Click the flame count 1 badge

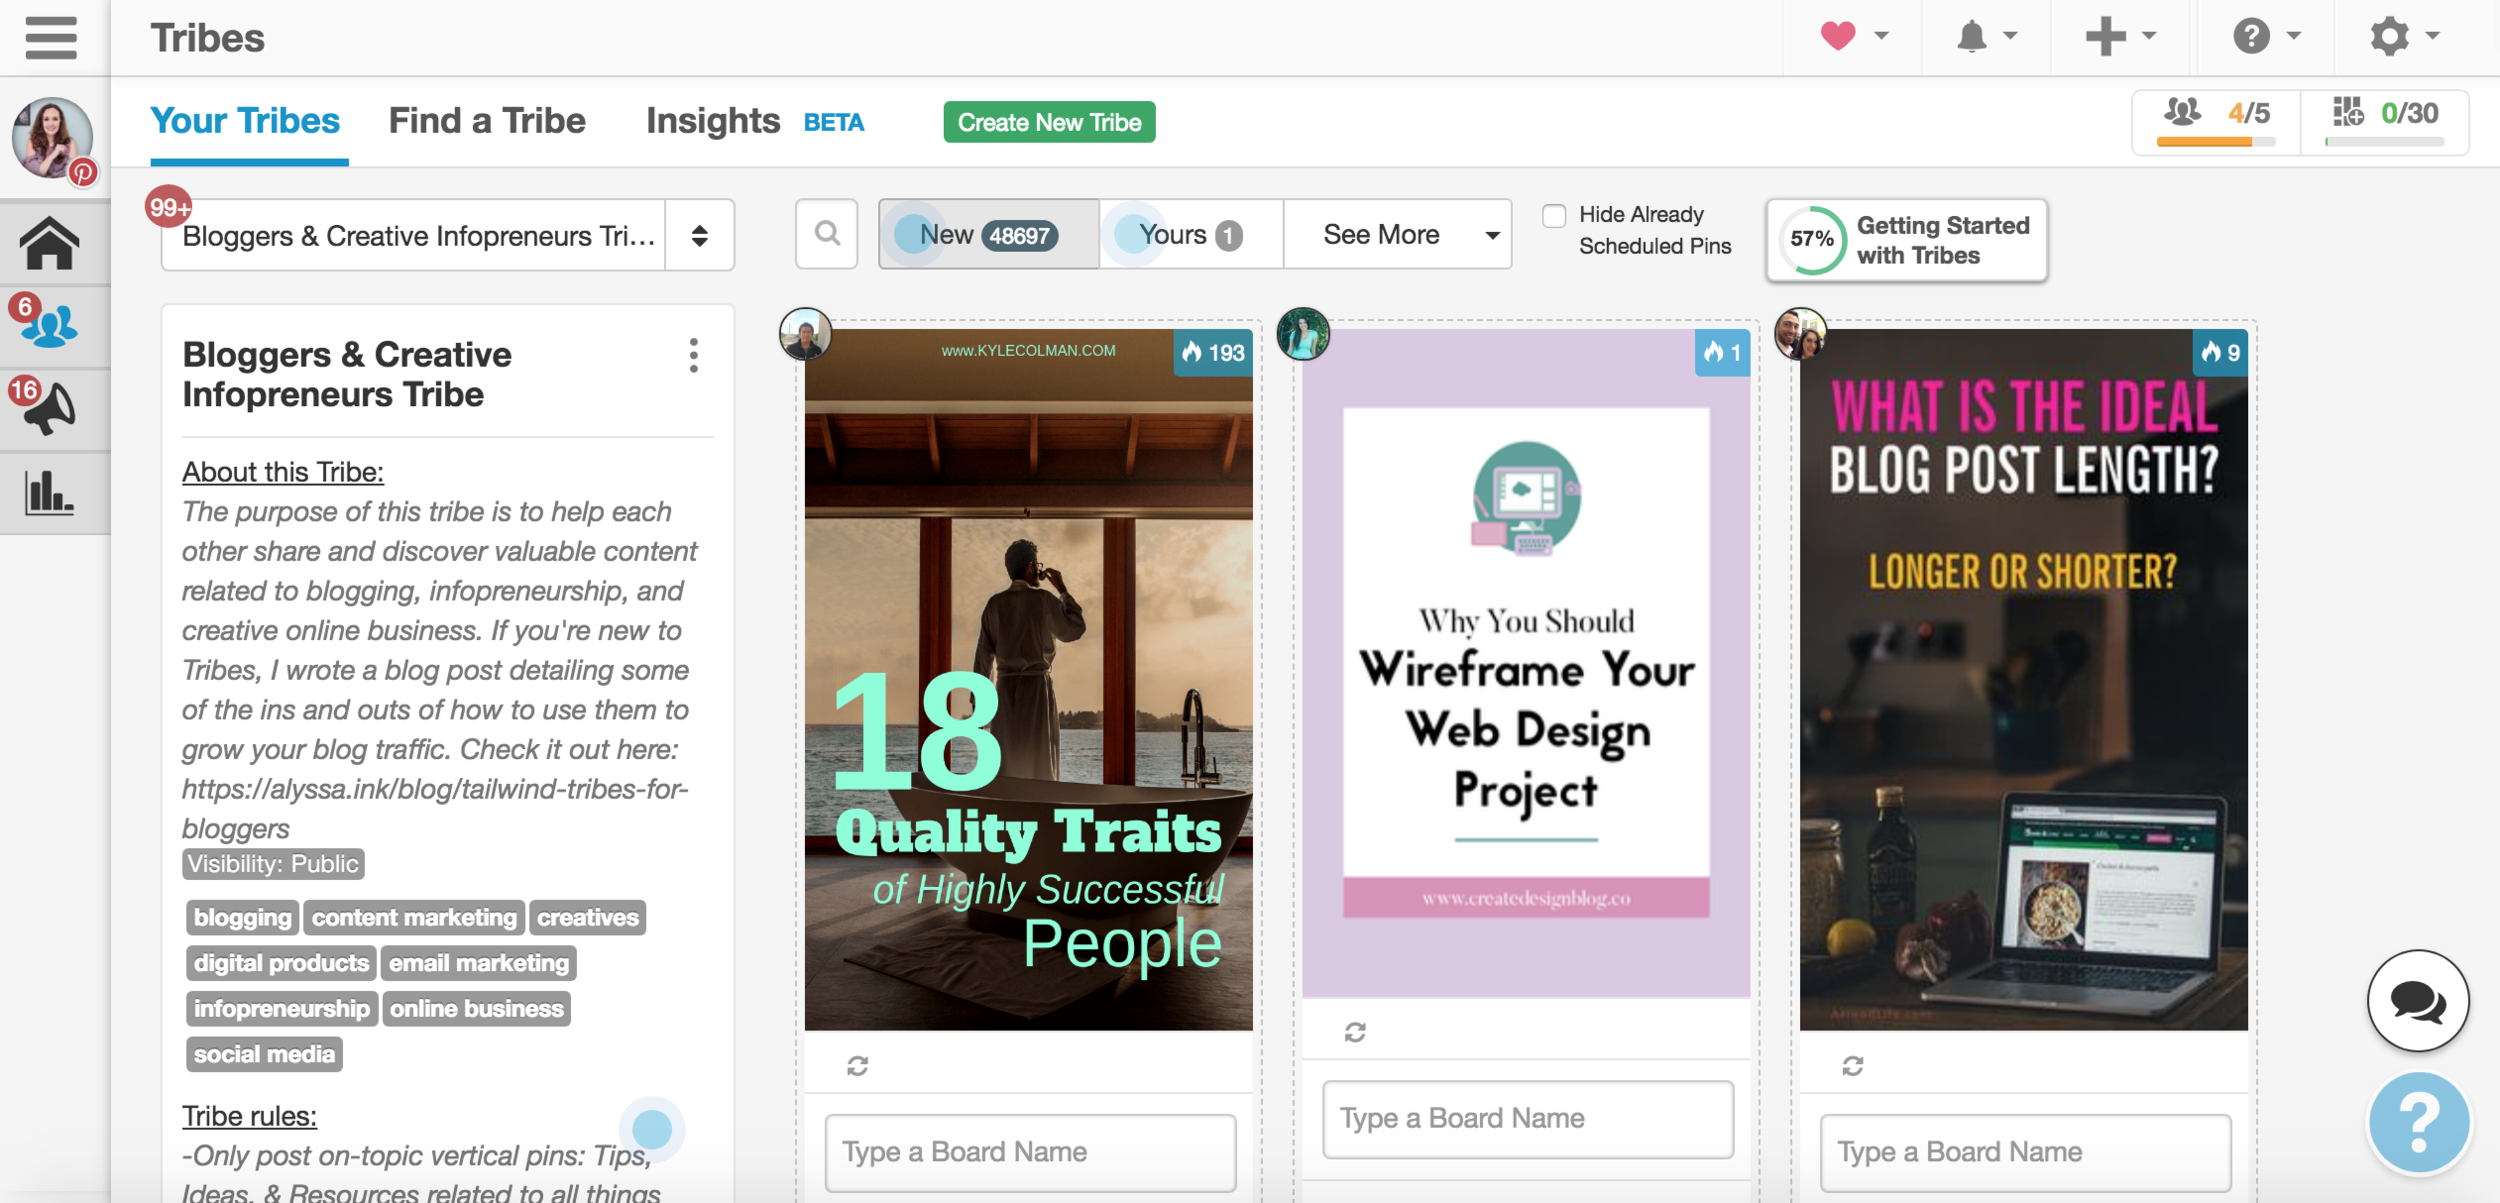pyautogui.click(x=1722, y=352)
